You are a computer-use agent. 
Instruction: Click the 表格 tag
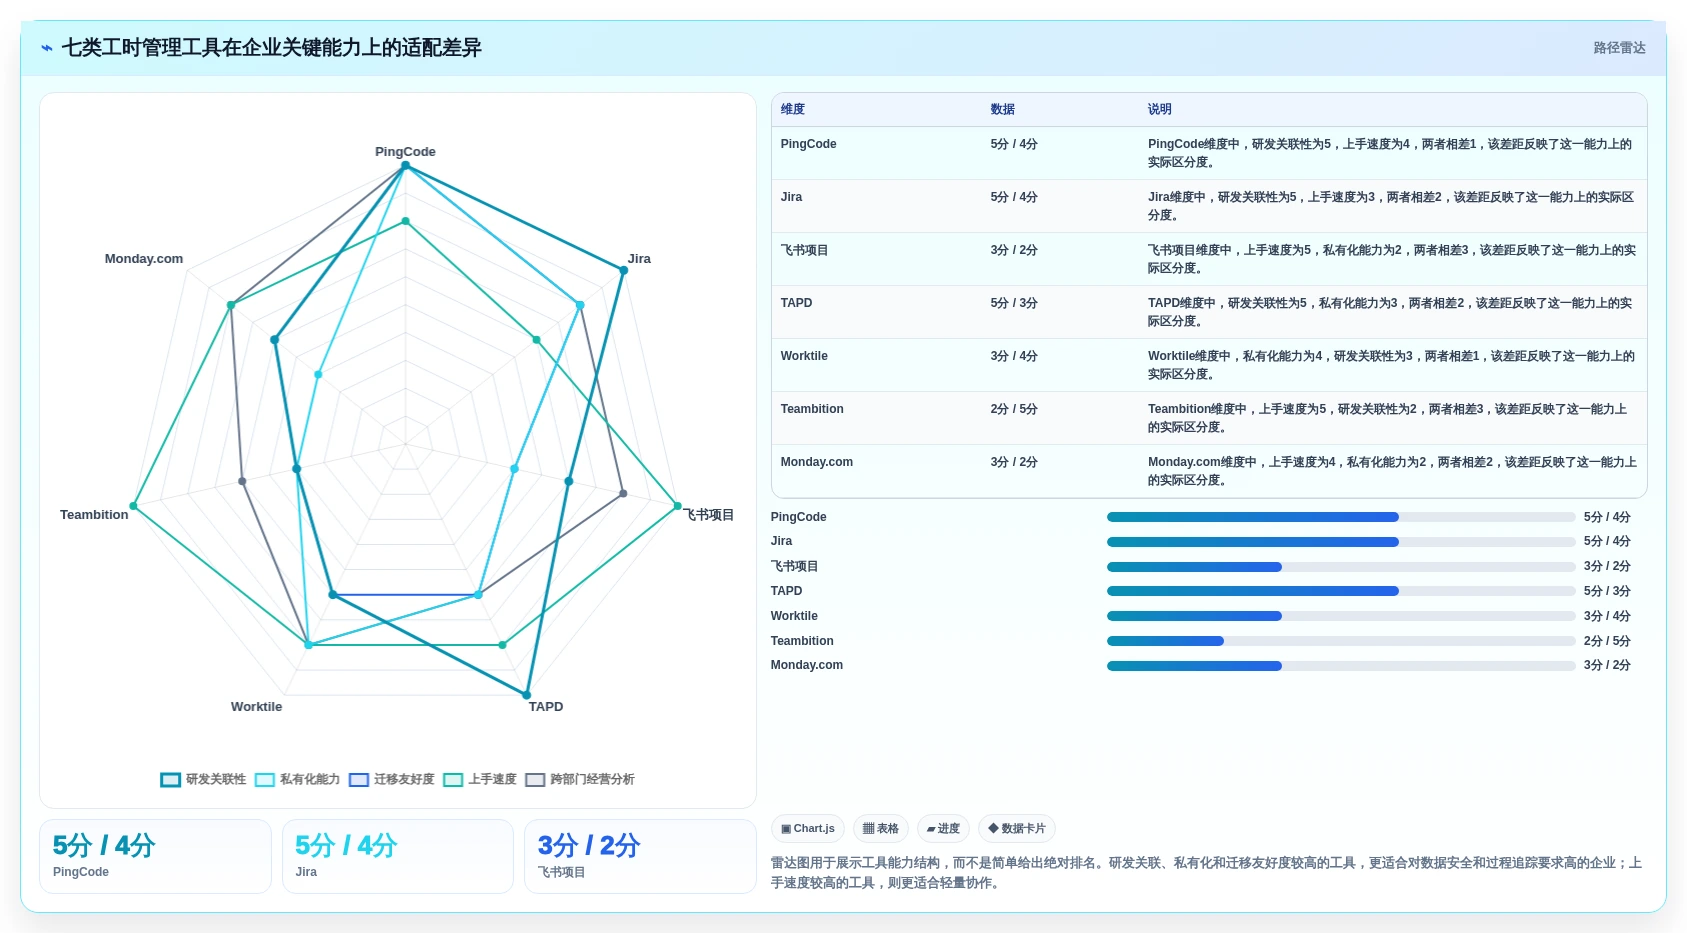click(x=881, y=829)
